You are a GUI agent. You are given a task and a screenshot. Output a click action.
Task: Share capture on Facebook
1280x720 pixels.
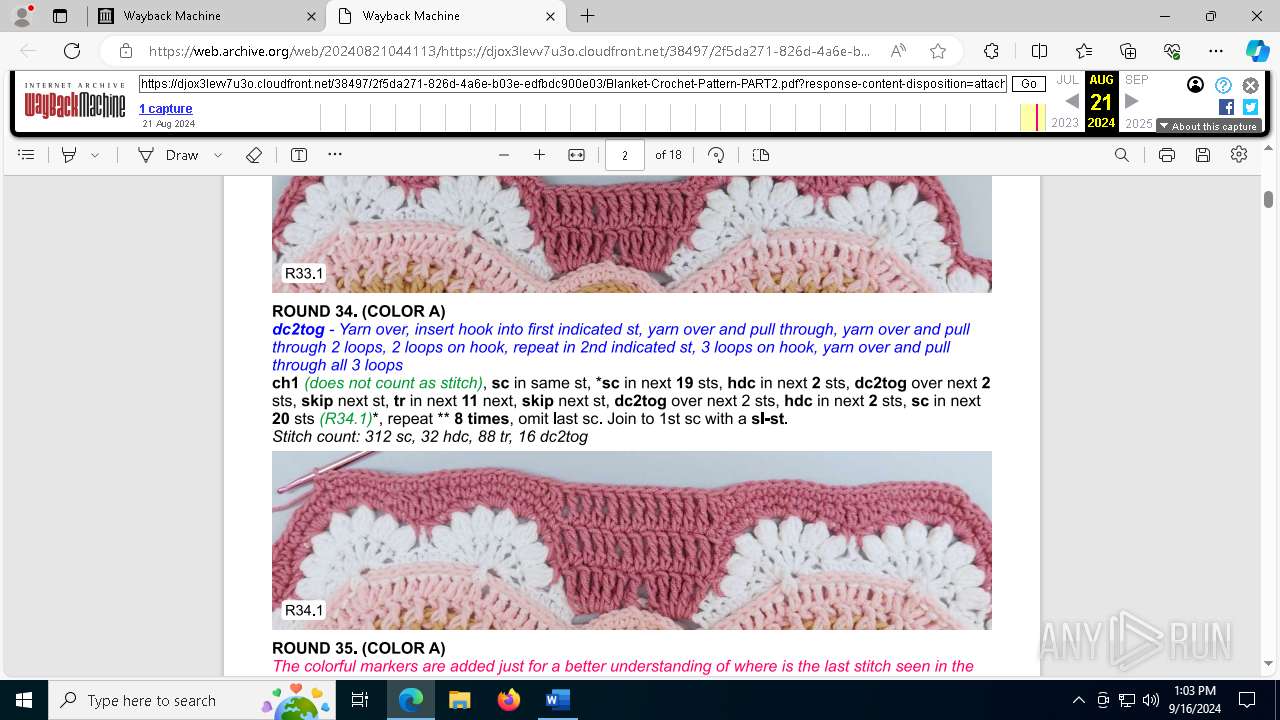pyautogui.click(x=1226, y=107)
